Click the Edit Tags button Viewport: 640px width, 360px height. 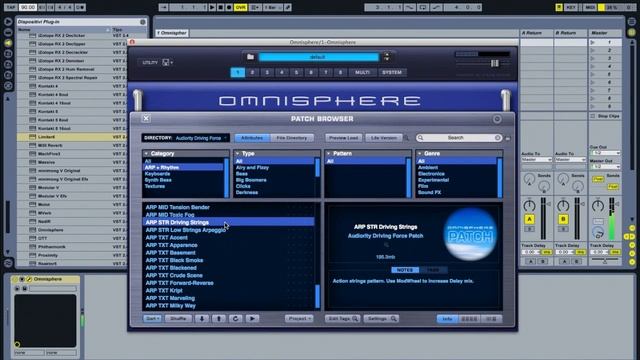pyautogui.click(x=342, y=318)
